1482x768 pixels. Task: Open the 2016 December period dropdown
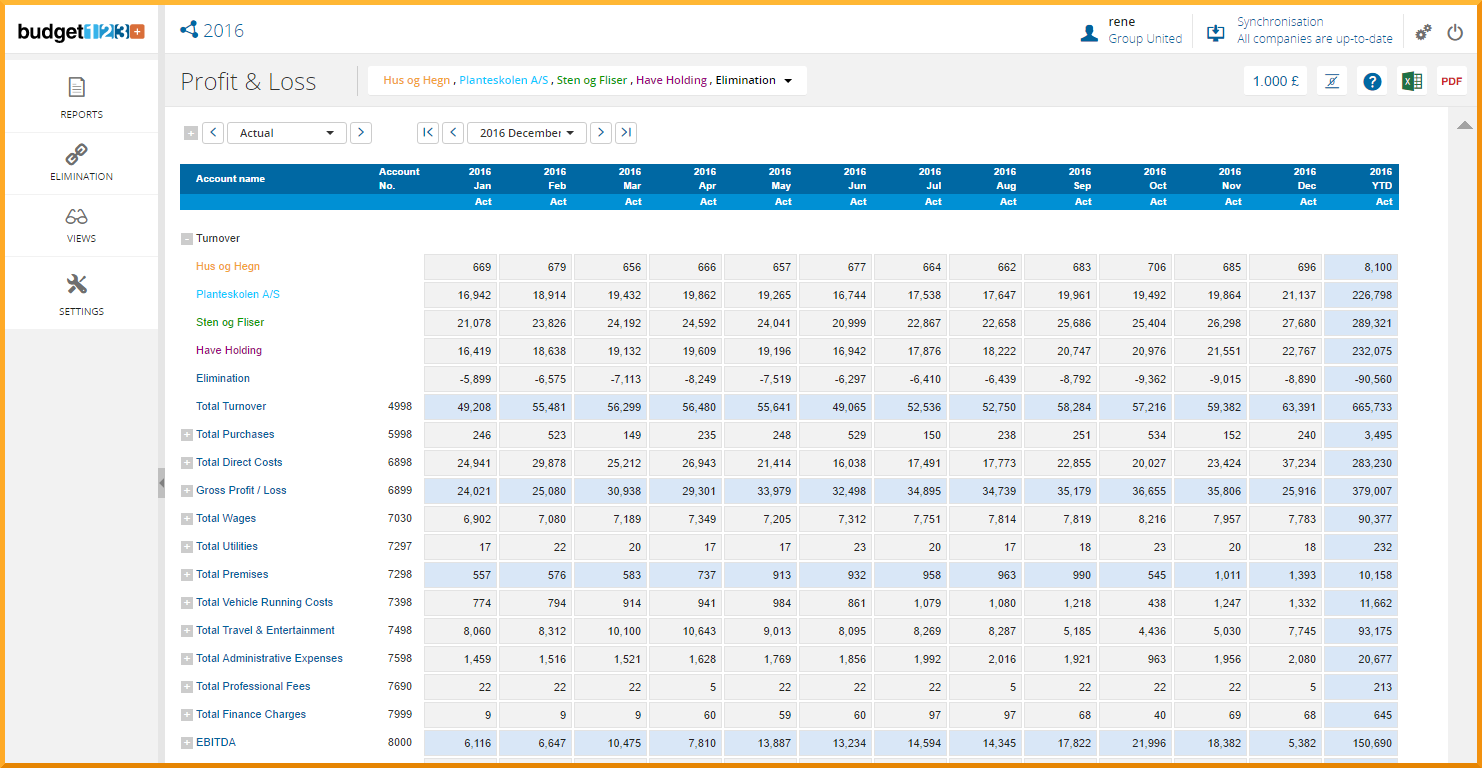[x=527, y=133]
